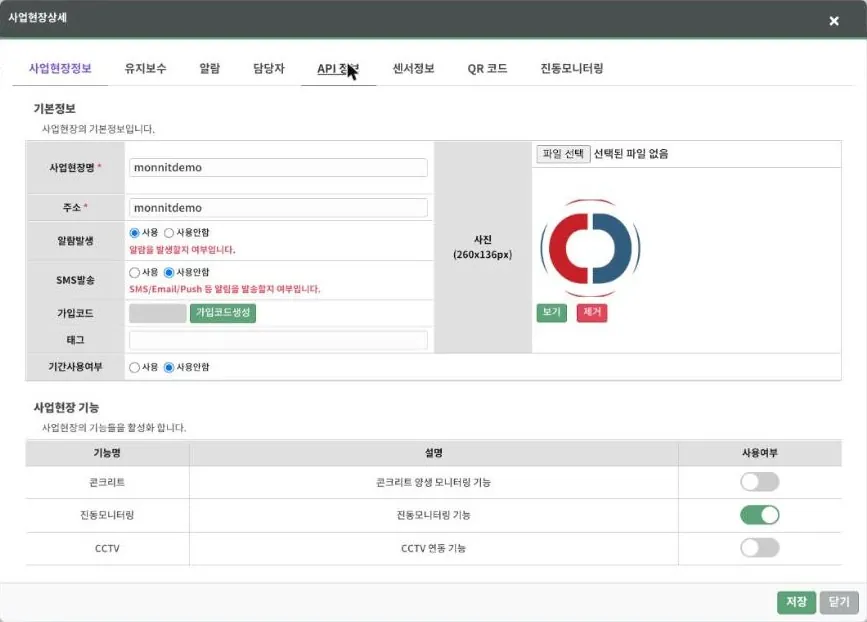Viewport: 867px width, 622px height.
Task: Focus the 주소 input field
Action: click(278, 208)
